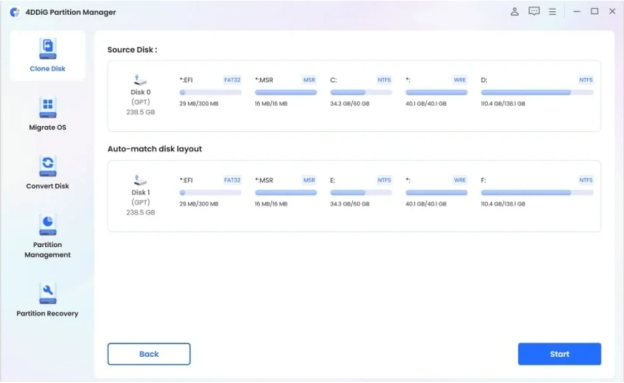Click the Migrate OS label
This screenshot has height=383, width=624.
[x=47, y=127]
